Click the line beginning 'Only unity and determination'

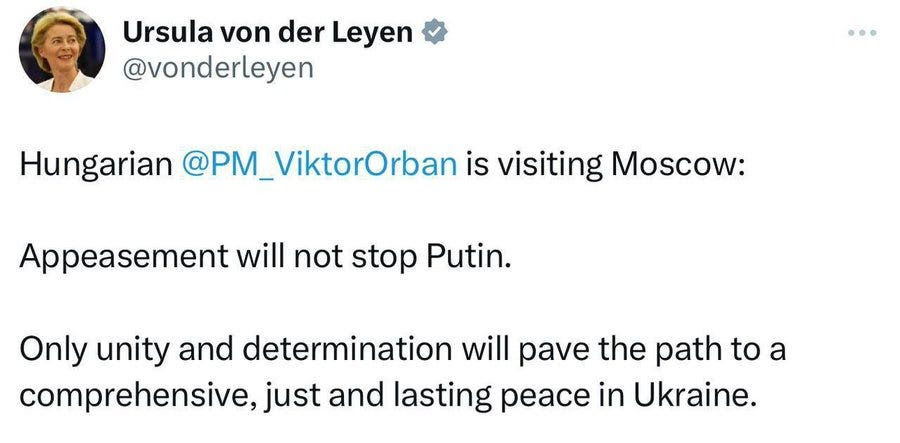pos(402,351)
